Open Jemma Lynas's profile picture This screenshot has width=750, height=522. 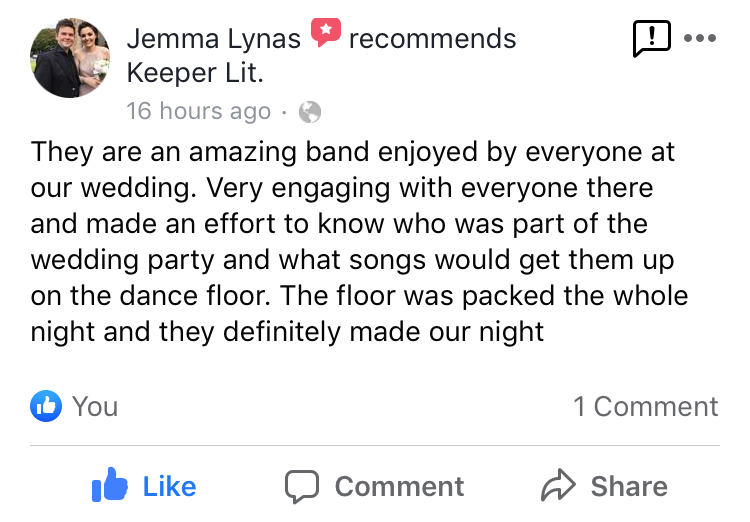tap(70, 57)
